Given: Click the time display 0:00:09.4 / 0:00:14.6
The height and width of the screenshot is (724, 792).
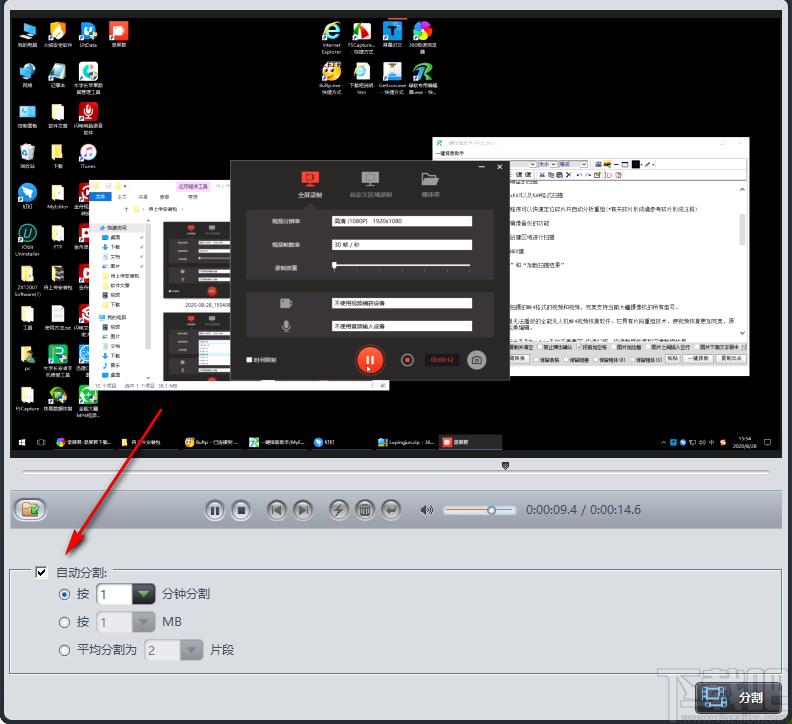Looking at the screenshot, I should click(583, 510).
